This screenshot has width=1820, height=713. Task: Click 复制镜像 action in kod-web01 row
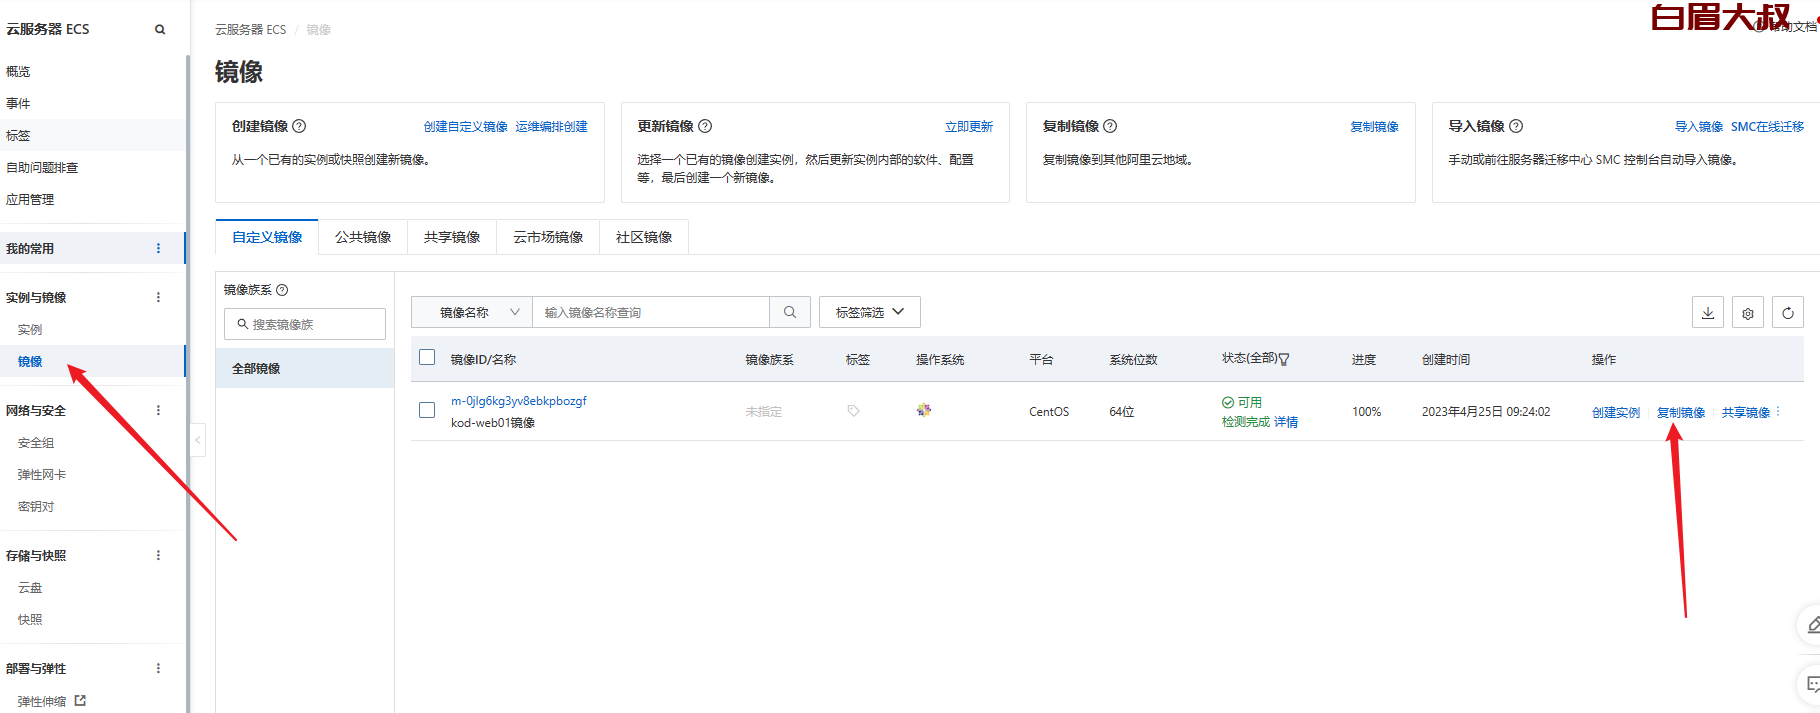pyautogui.click(x=1681, y=412)
